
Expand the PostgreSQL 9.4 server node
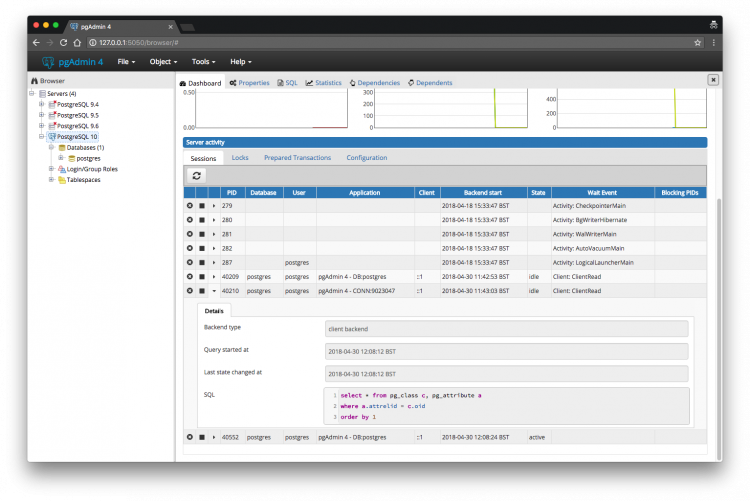[41, 104]
